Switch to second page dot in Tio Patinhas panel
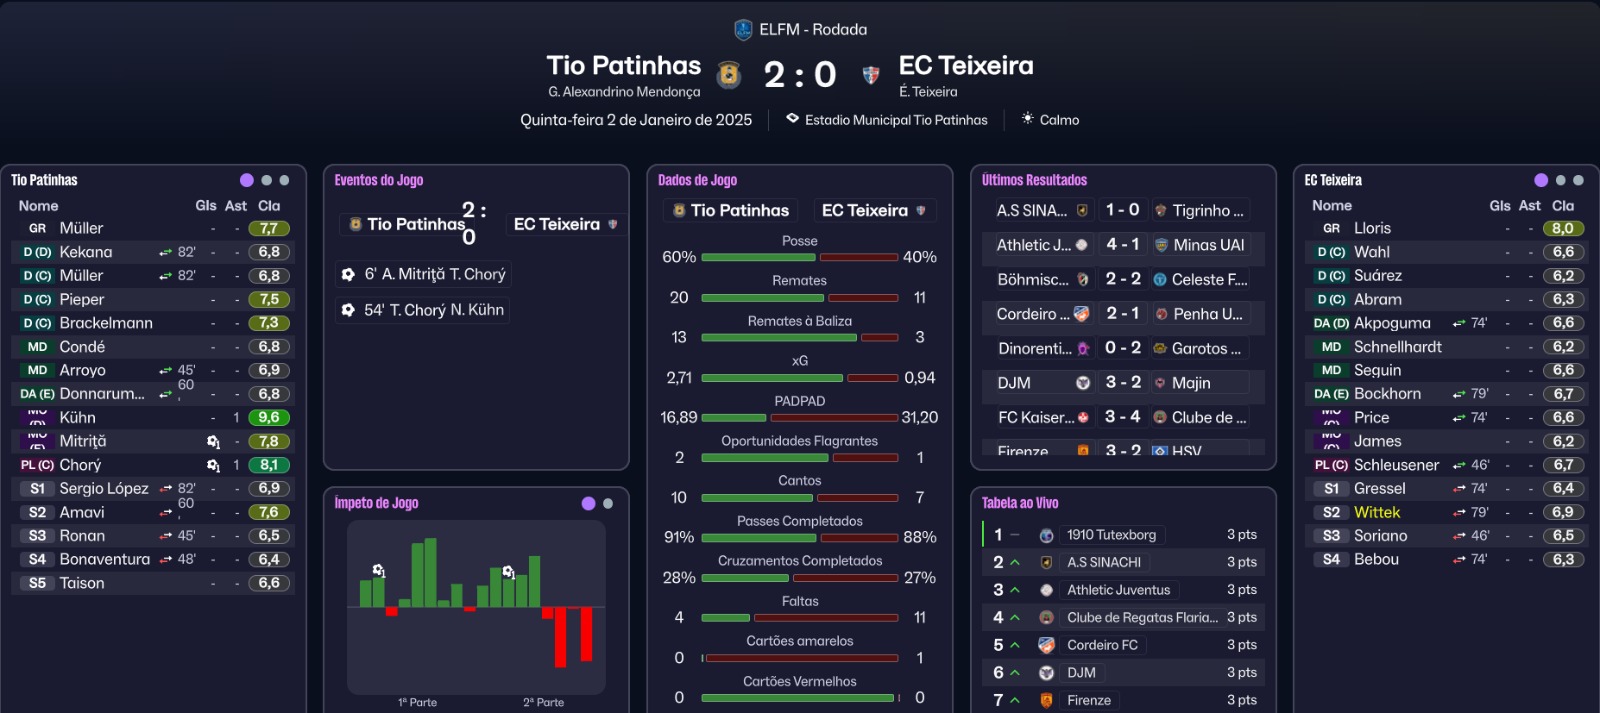The image size is (1600, 713). [x=266, y=180]
